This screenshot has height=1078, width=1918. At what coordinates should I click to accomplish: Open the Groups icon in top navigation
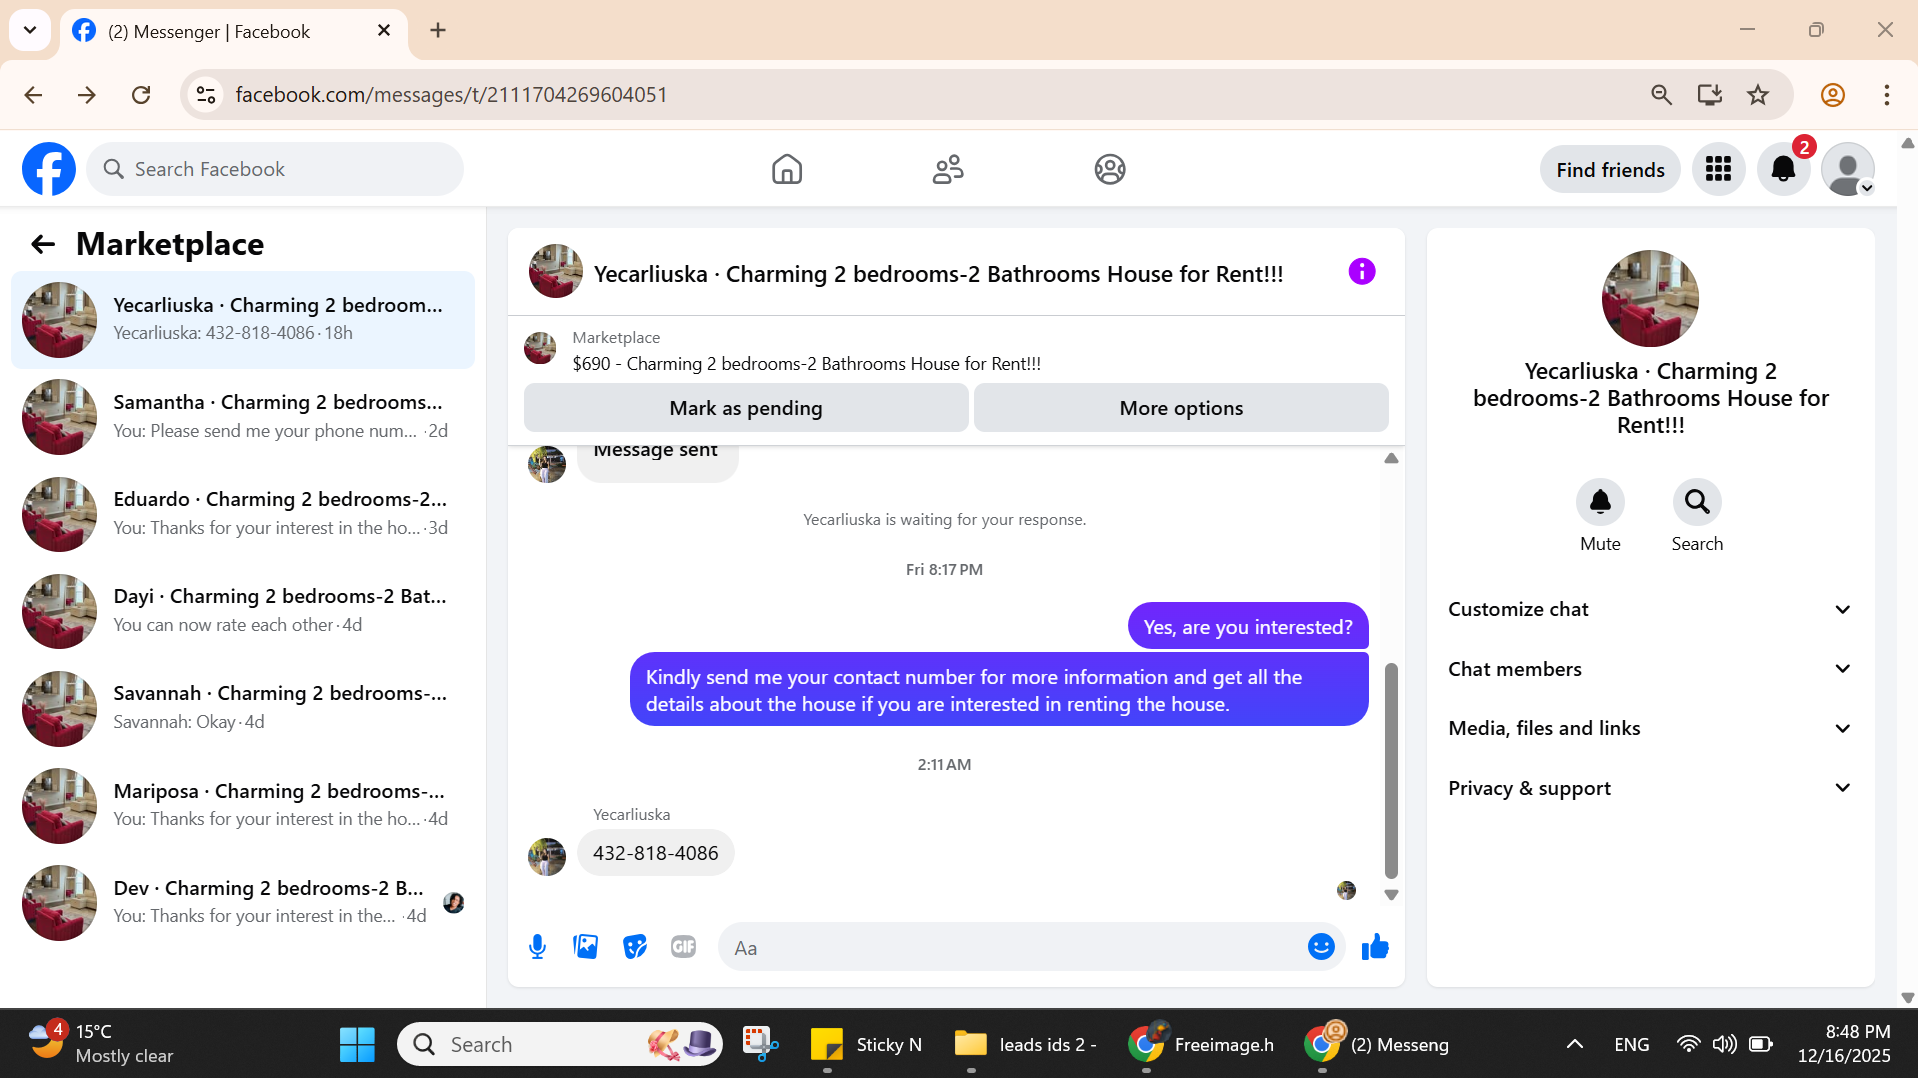point(1110,169)
